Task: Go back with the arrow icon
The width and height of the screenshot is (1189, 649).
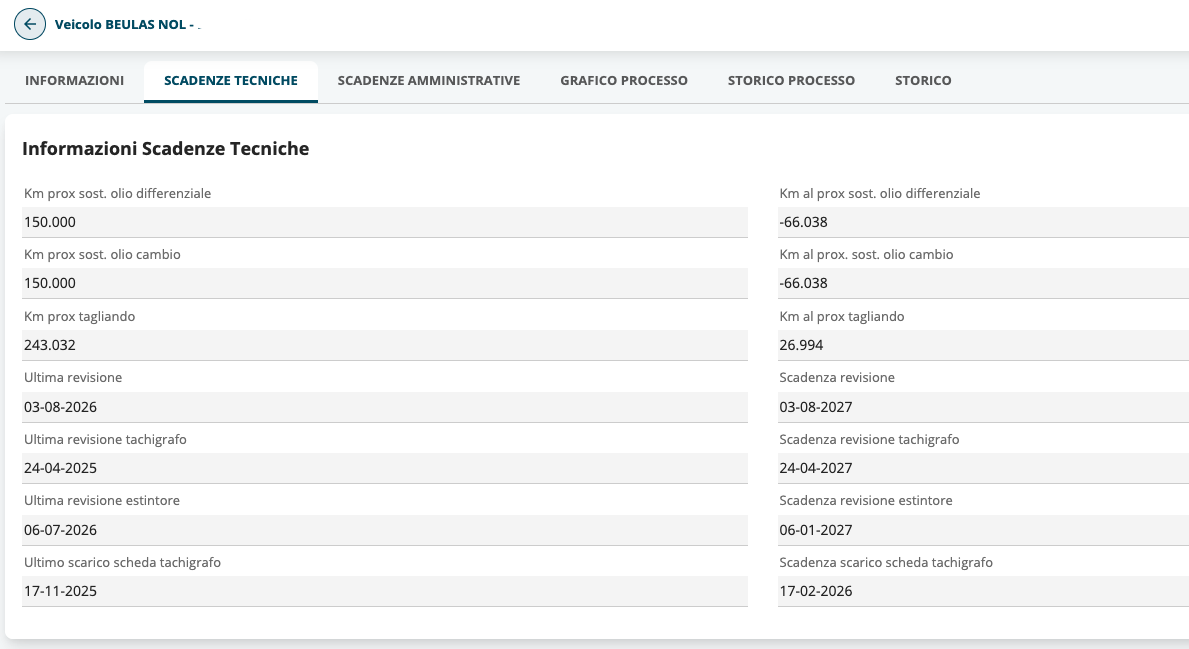Action: (x=30, y=24)
